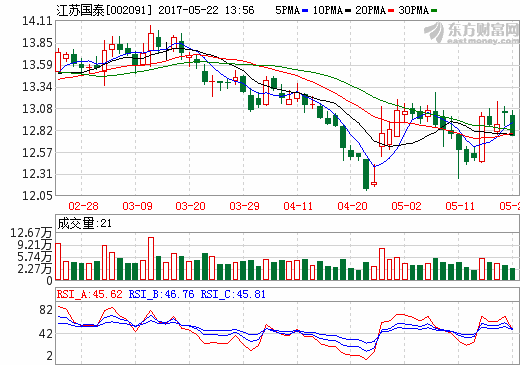
Task: Click the RSI_A:45.62 indicator label
Action: (x=90, y=294)
